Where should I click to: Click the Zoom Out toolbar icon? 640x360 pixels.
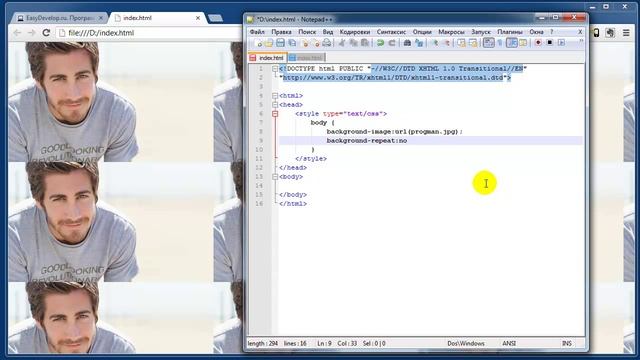point(447,43)
